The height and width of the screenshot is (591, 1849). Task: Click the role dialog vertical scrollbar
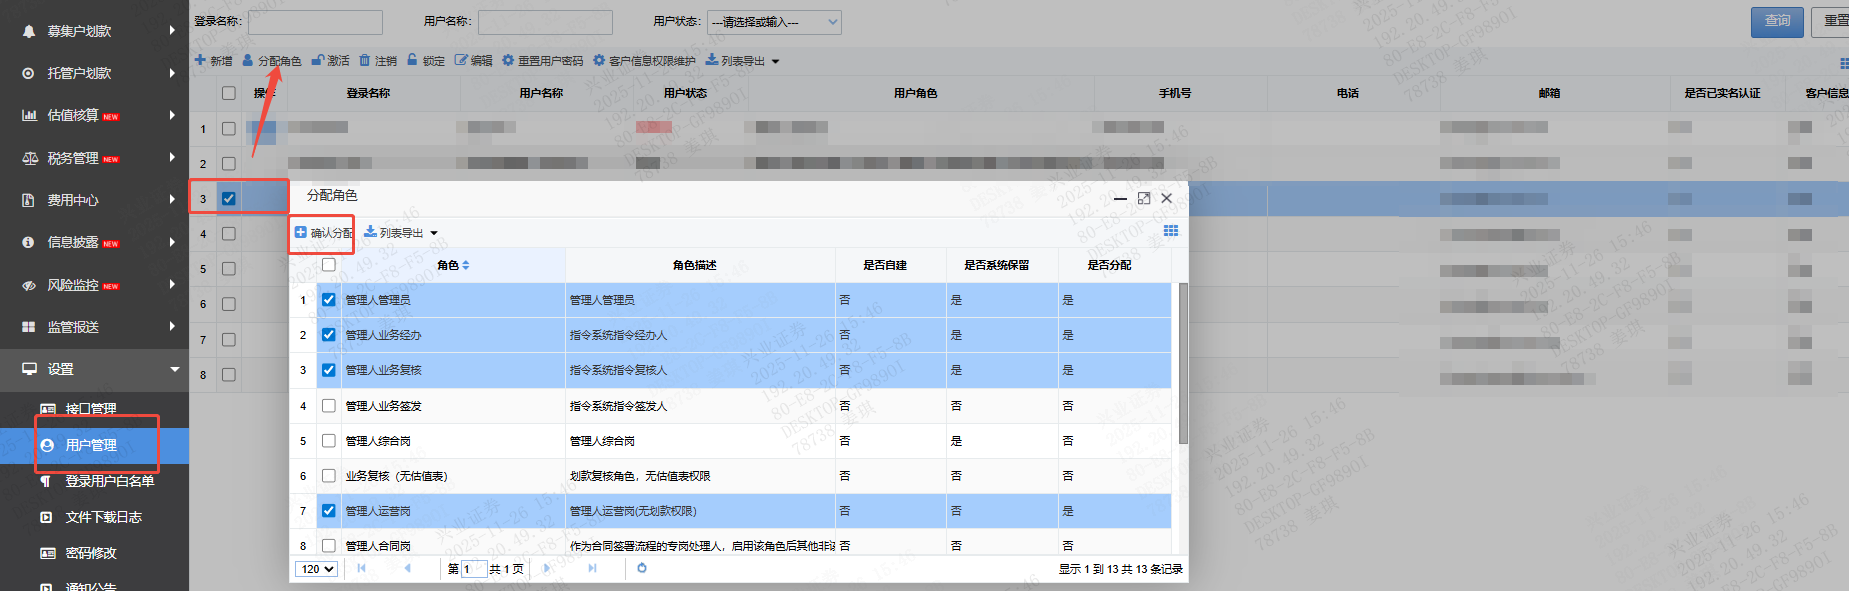[1183, 363]
